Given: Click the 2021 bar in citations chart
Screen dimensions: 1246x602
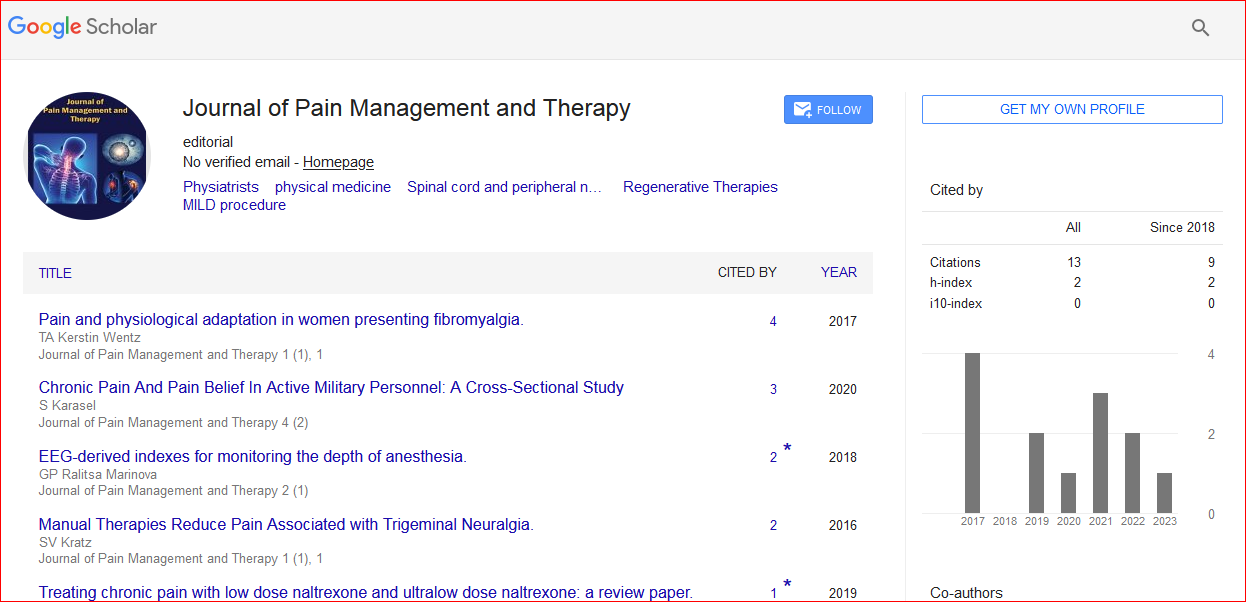Looking at the screenshot, I should tap(1100, 453).
